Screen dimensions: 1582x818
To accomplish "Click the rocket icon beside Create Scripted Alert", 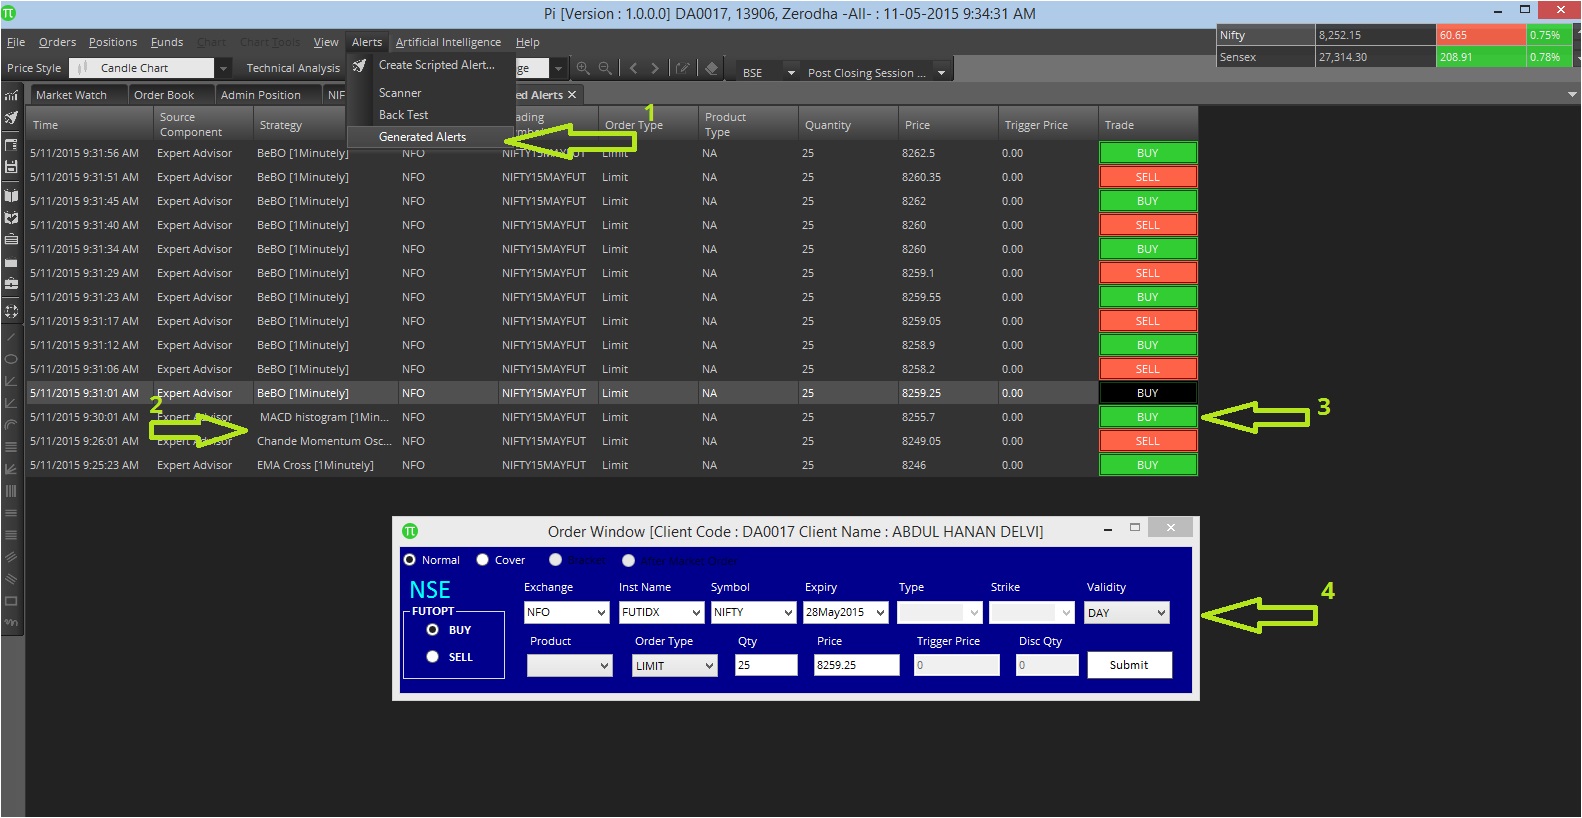I will pos(360,65).
